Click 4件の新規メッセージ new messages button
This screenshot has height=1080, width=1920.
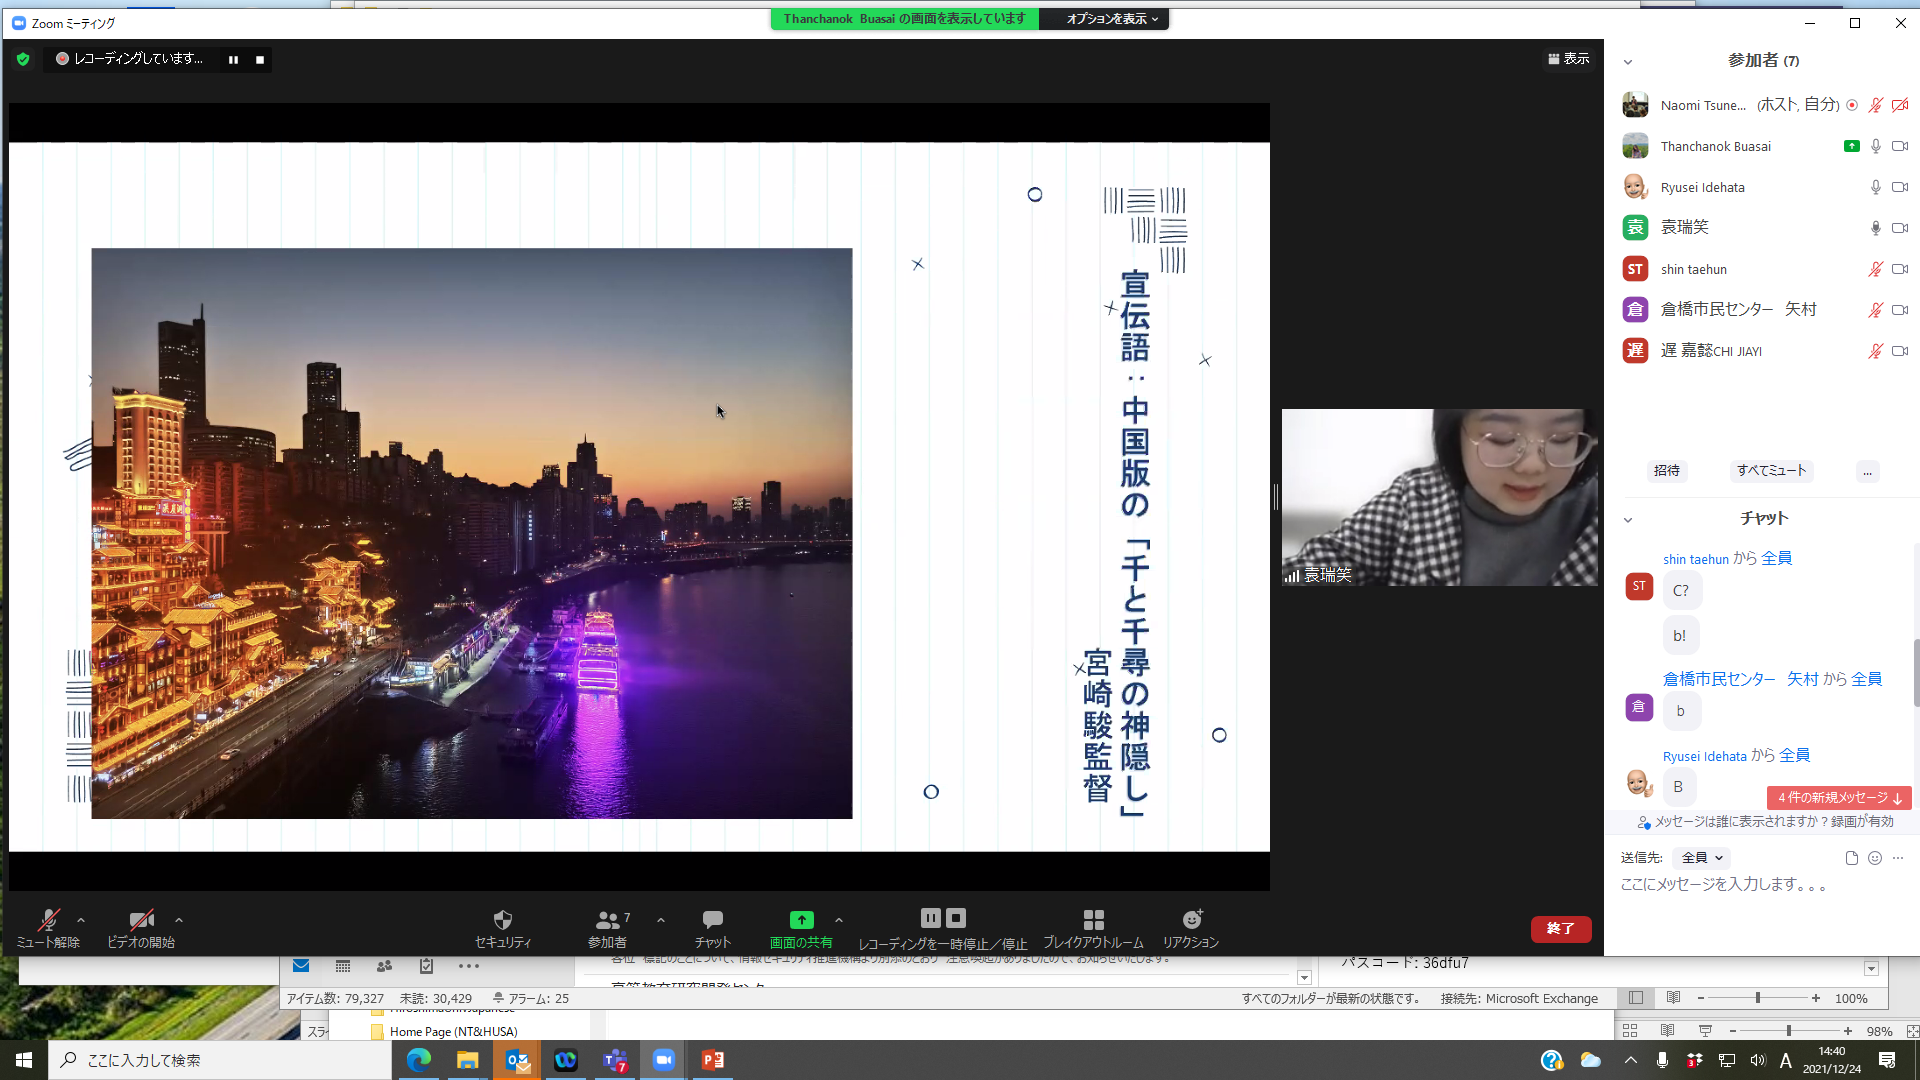coord(1839,798)
